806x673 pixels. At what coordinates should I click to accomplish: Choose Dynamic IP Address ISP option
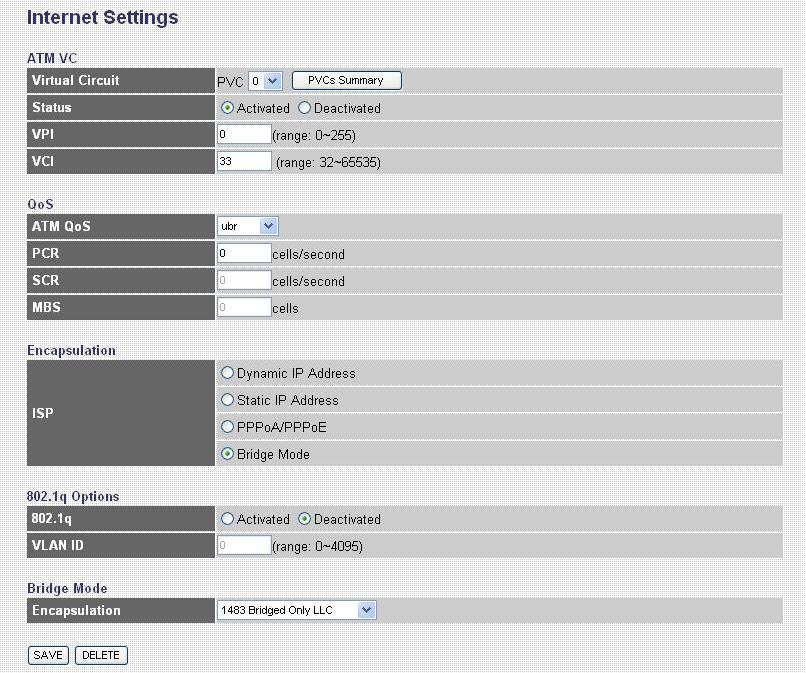[228, 373]
